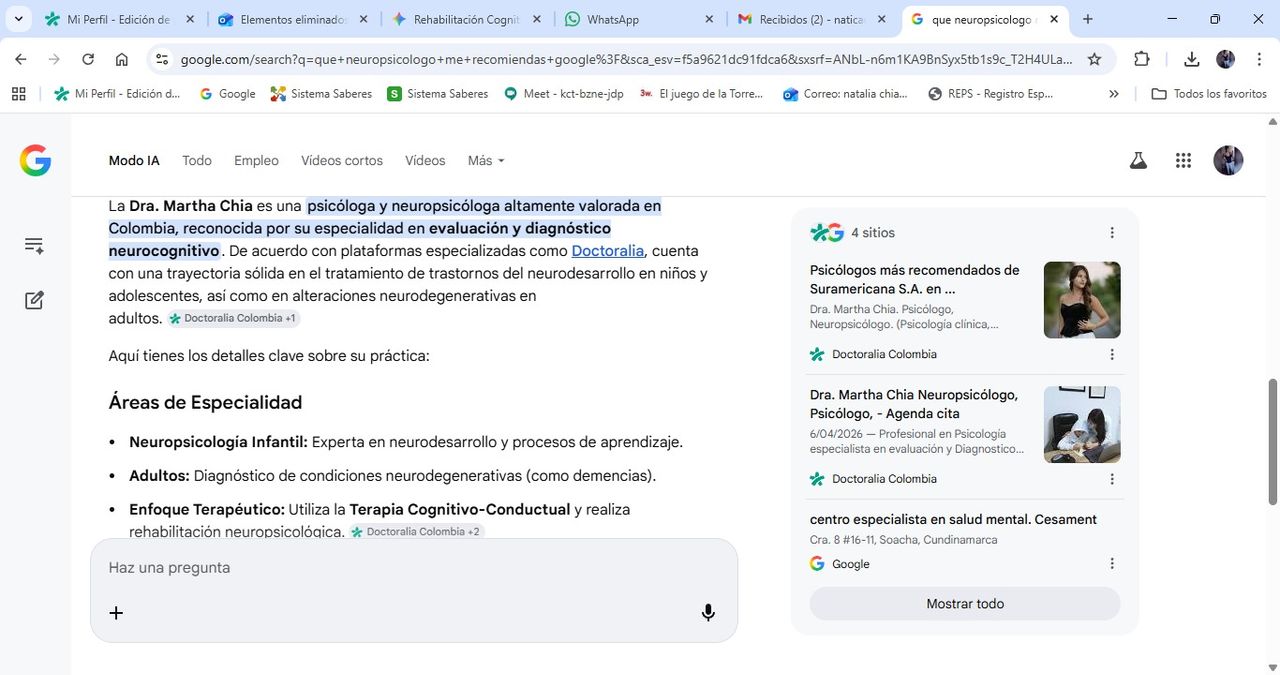The height and width of the screenshot is (675, 1280).
Task: Open consultation photo thumbnail
Action: 1082,424
